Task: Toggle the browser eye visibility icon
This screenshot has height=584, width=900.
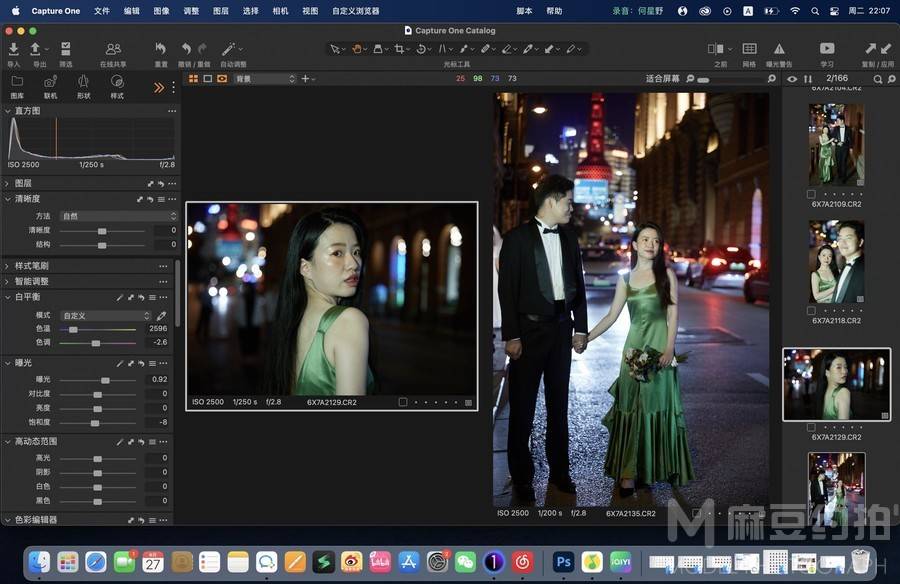Action: (792, 79)
